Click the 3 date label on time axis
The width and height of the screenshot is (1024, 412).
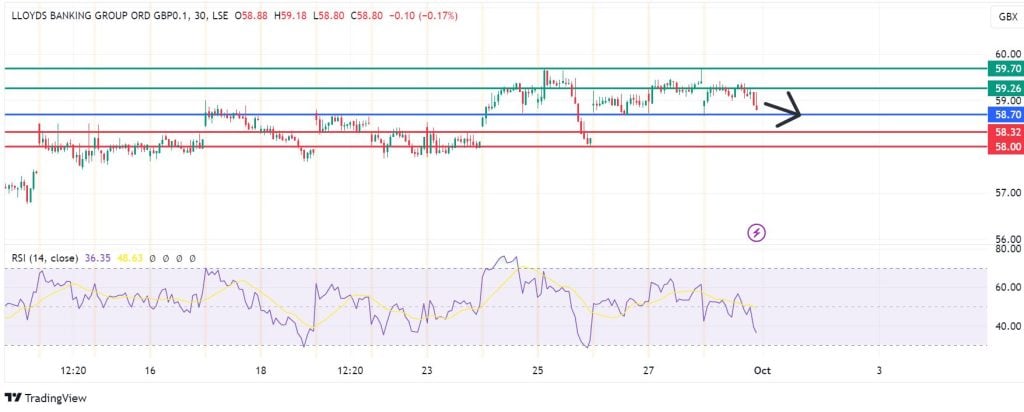pos(879,370)
